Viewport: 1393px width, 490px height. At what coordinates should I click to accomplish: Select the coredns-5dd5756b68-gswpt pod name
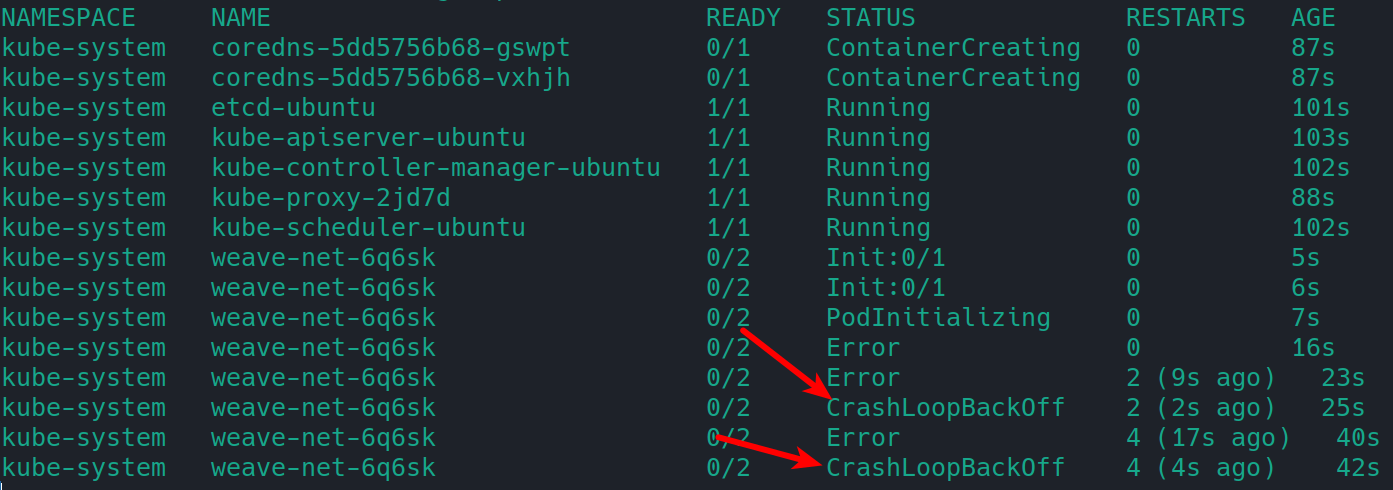pyautogui.click(x=391, y=47)
